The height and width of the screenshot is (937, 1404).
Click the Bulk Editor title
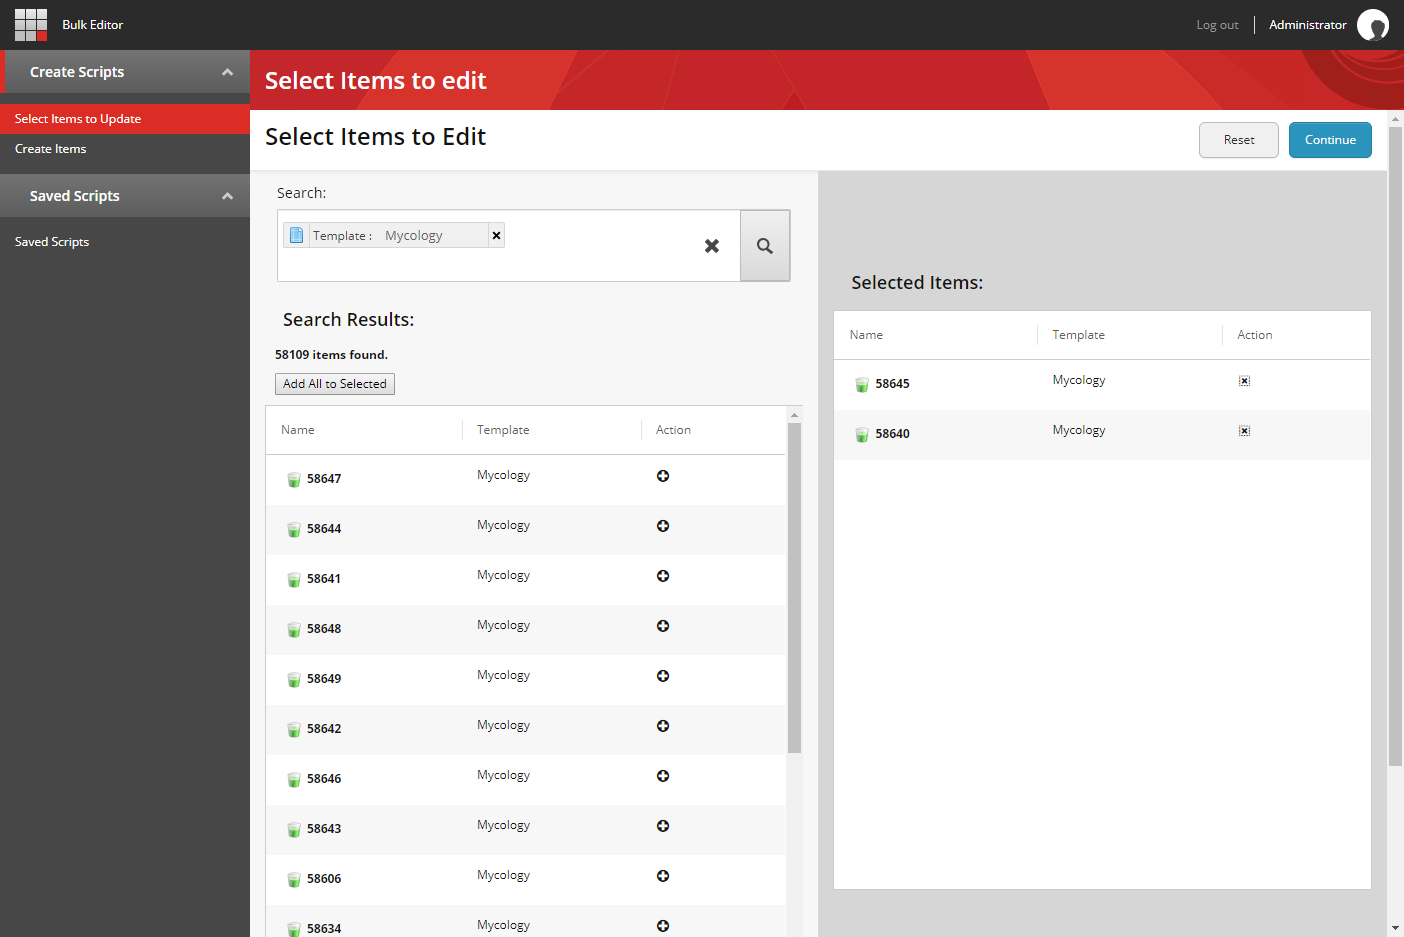93,25
